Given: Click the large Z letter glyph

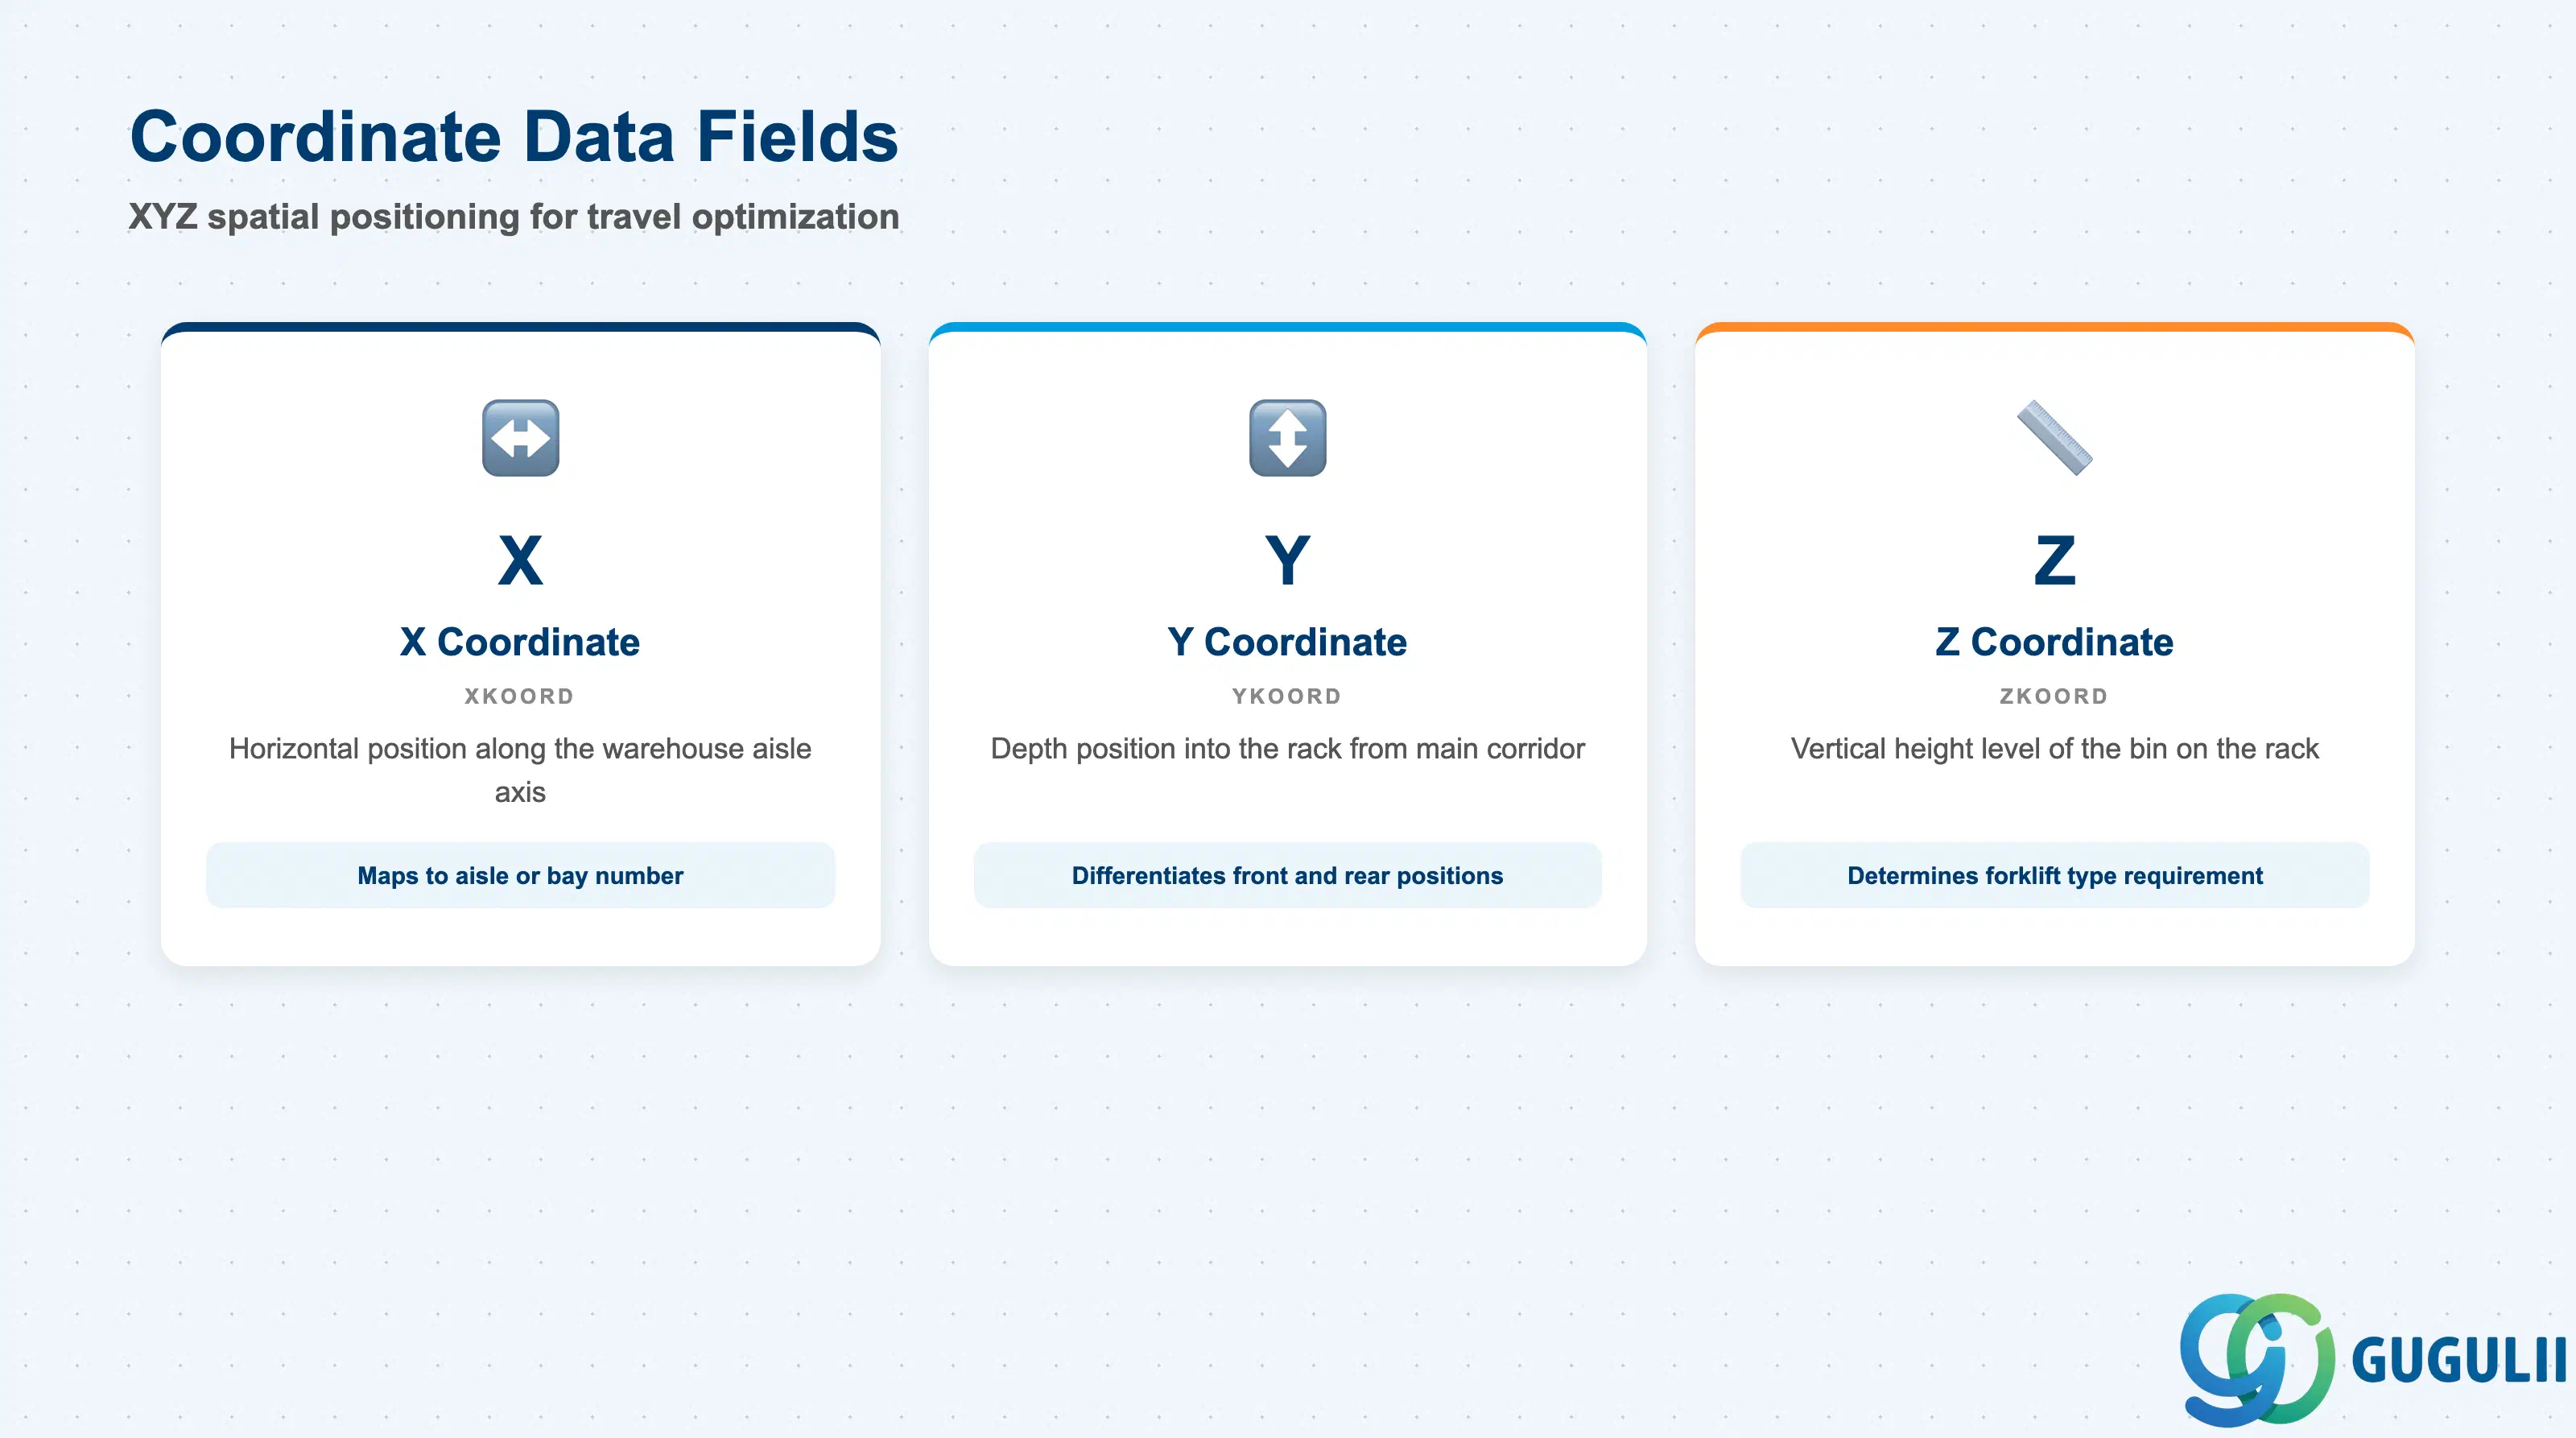Looking at the screenshot, I should pyautogui.click(x=2054, y=560).
